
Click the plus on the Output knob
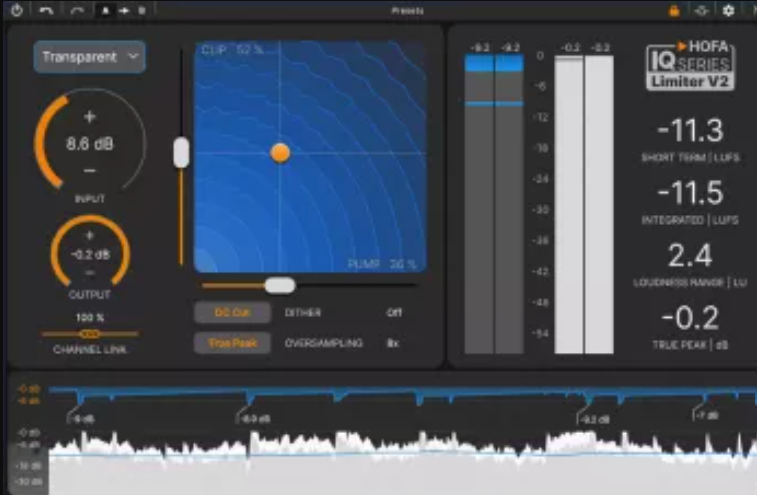(90, 236)
